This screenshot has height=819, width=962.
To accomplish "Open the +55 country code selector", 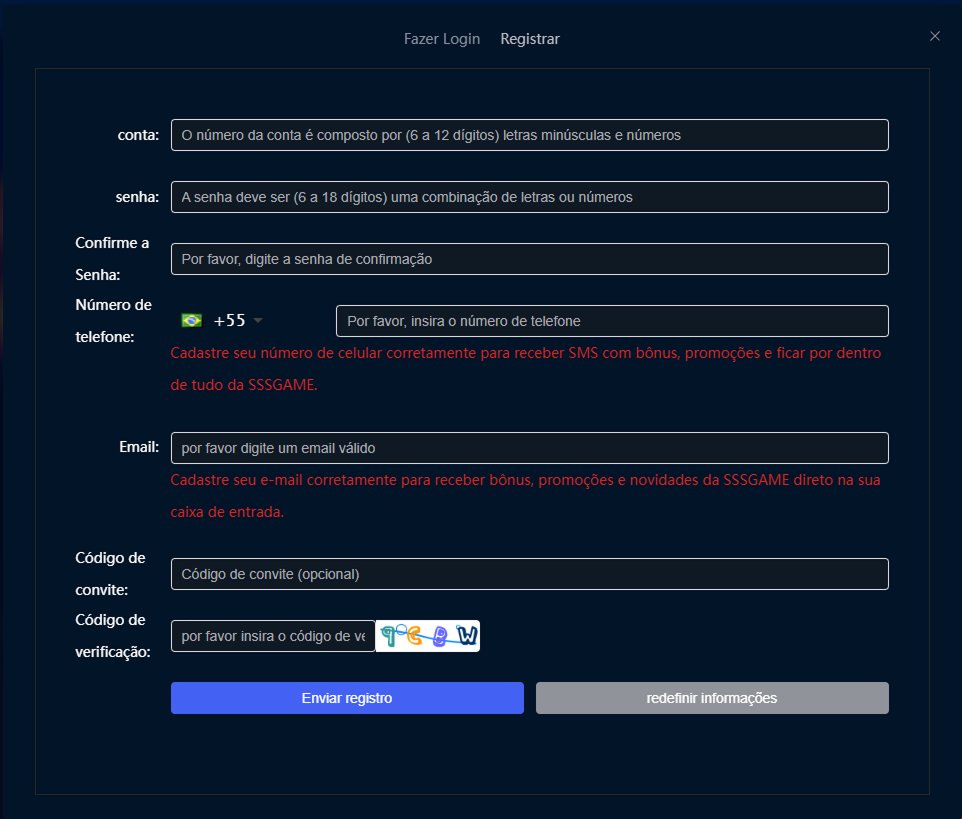I will 229,321.
